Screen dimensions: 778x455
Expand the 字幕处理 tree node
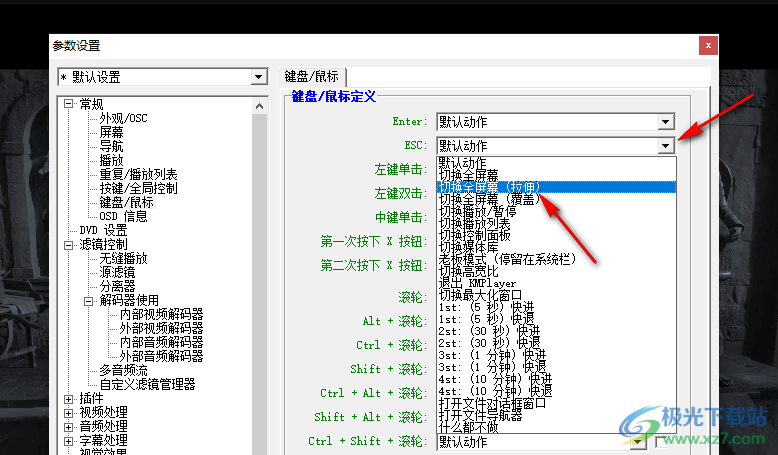pos(68,440)
